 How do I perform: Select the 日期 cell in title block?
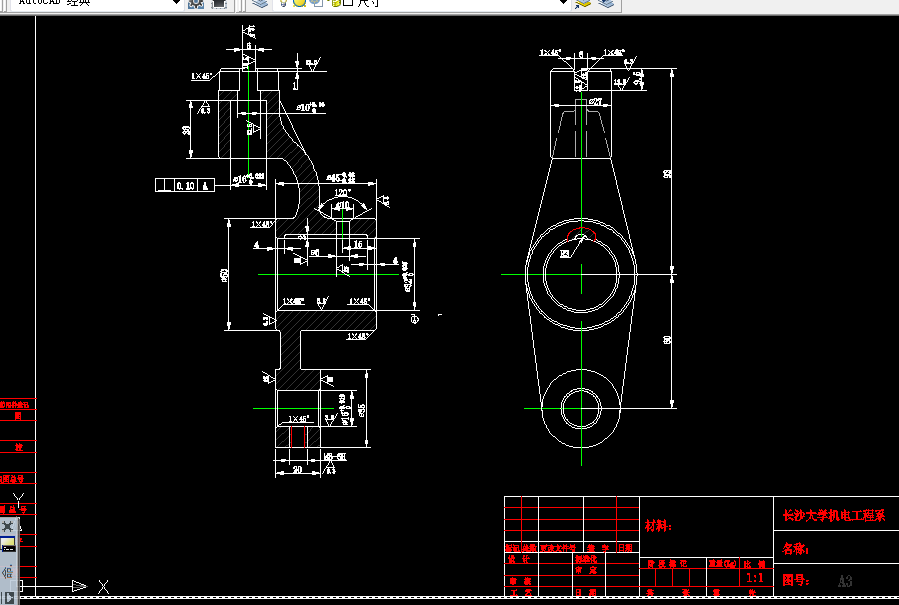(625, 548)
